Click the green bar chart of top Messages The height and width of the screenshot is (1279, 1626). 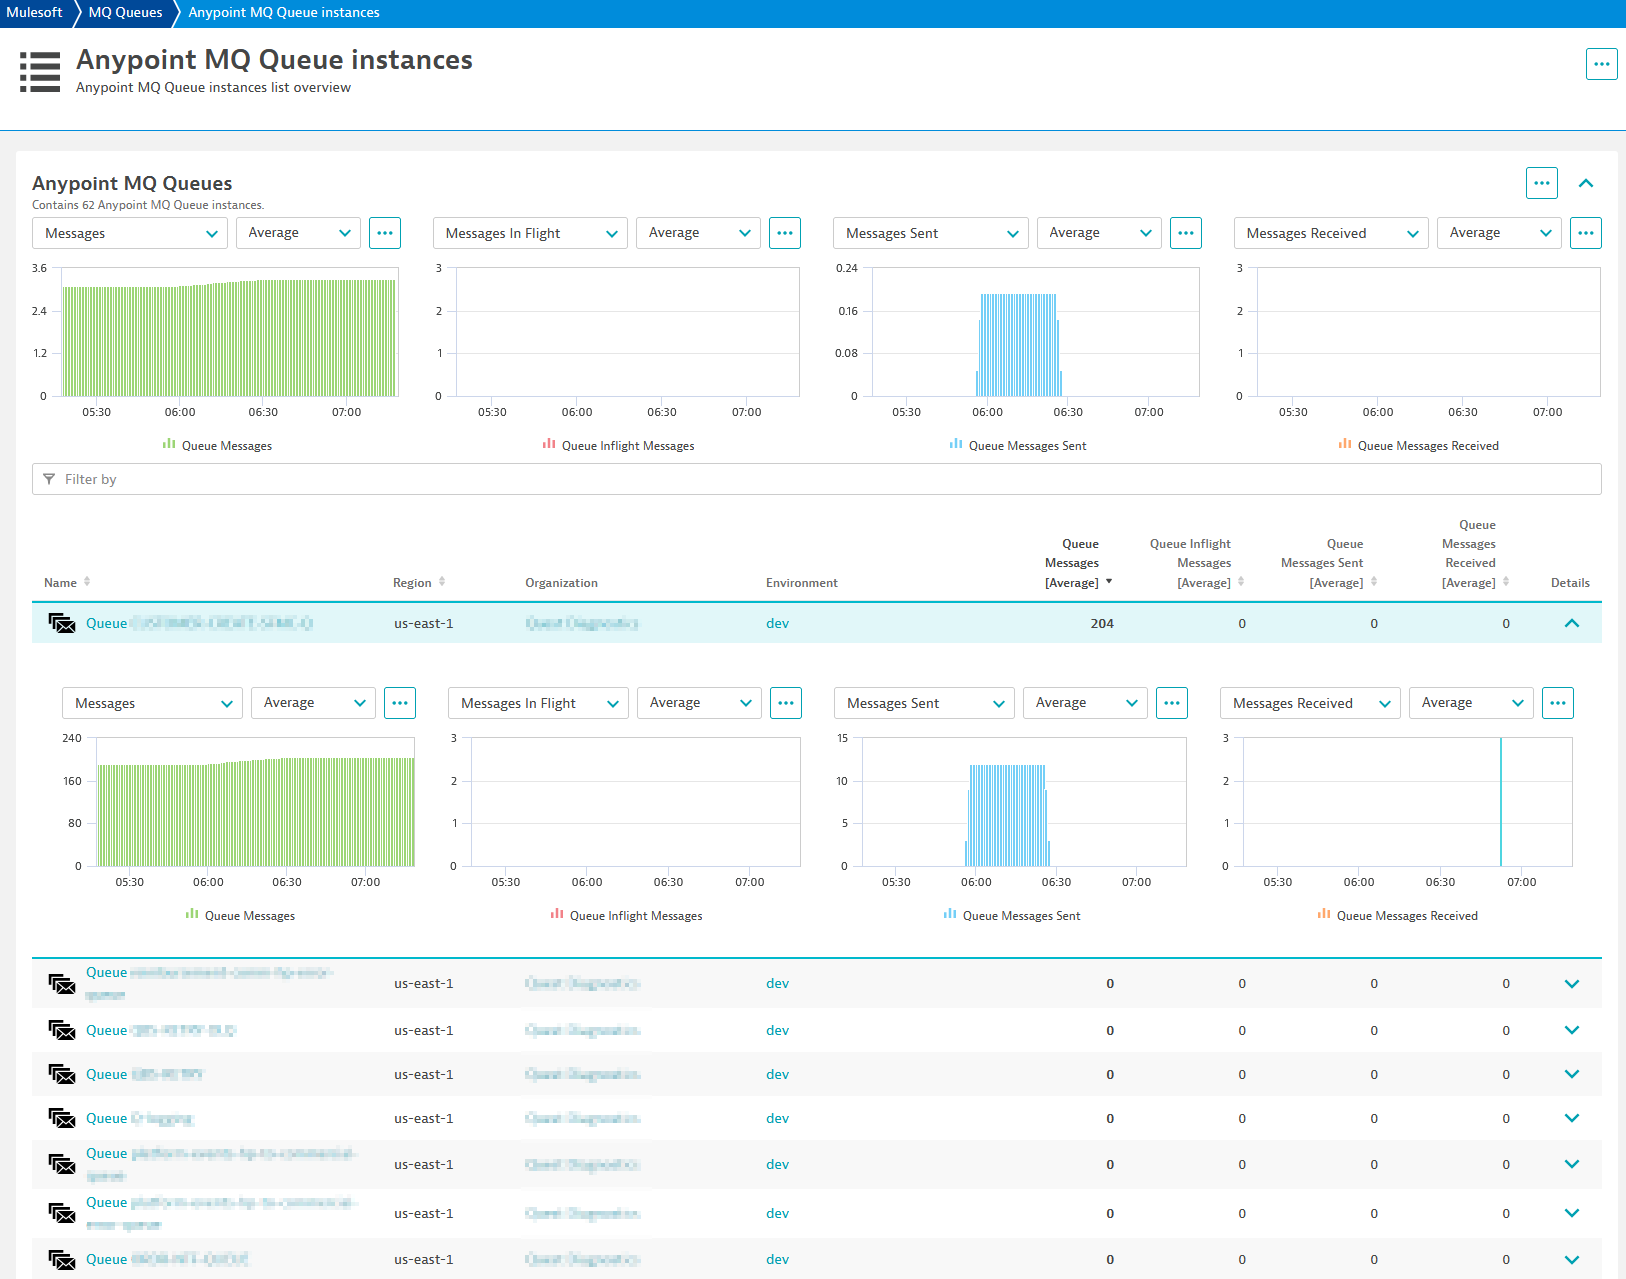(229, 340)
